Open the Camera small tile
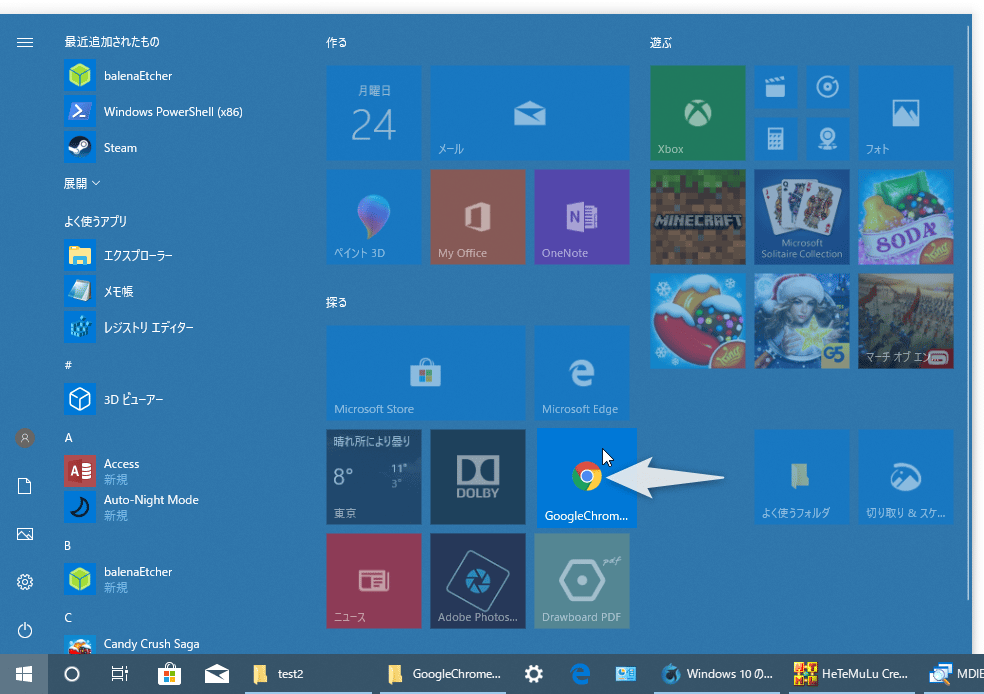 coord(827,139)
